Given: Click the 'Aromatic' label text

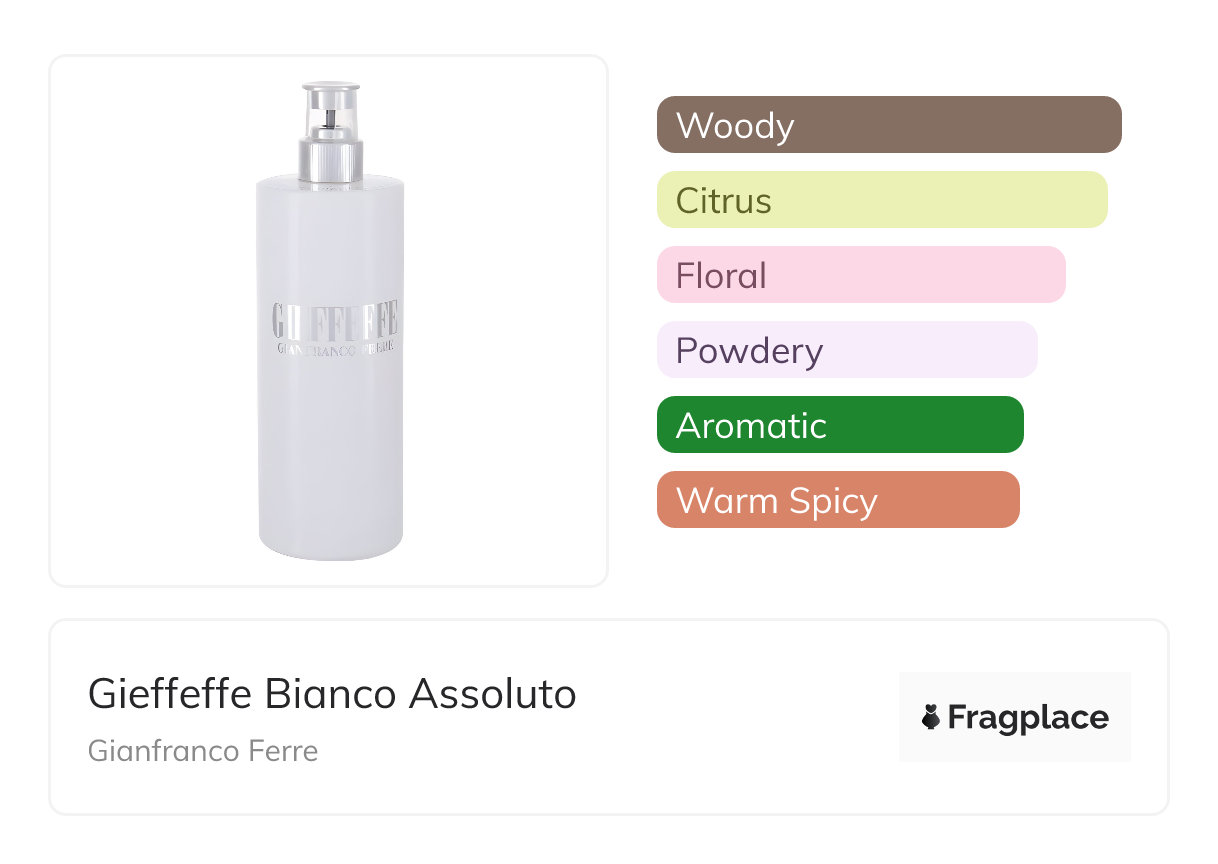Looking at the screenshot, I should tap(751, 426).
